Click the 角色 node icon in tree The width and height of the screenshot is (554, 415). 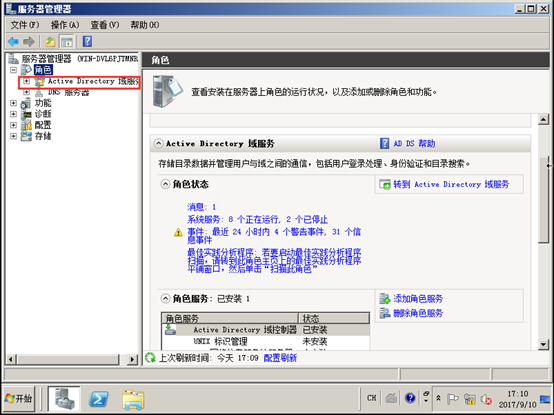click(x=26, y=70)
